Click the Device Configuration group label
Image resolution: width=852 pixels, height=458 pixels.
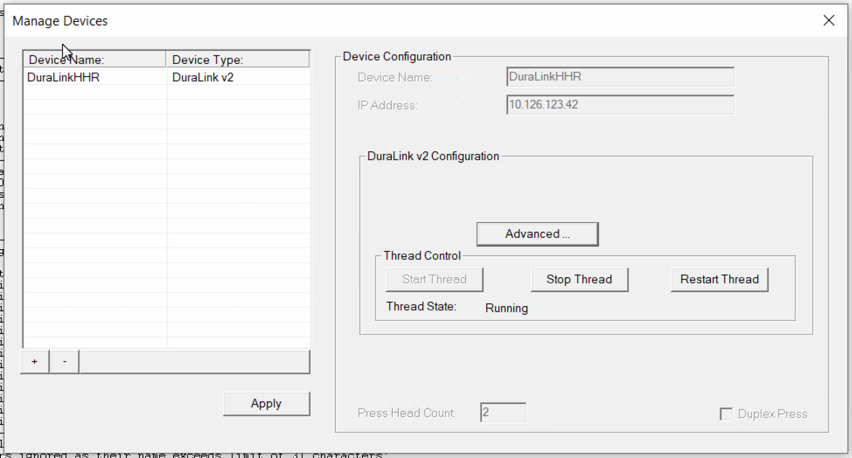397,57
